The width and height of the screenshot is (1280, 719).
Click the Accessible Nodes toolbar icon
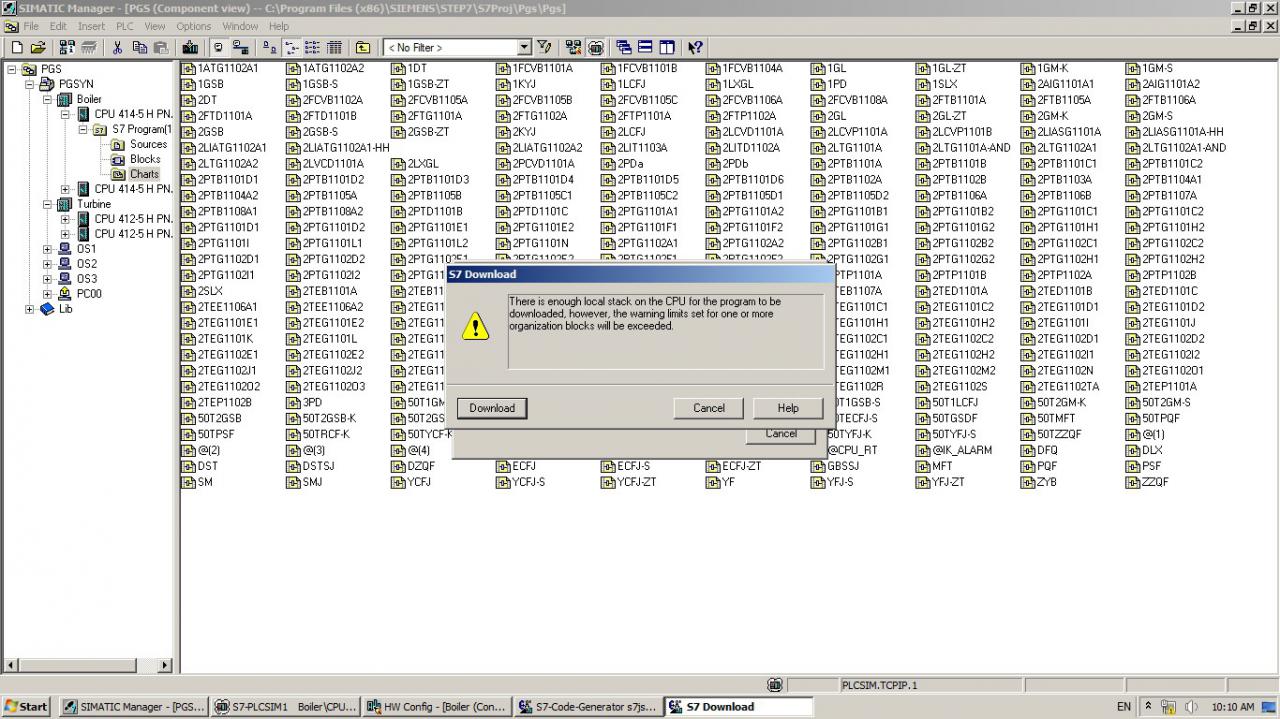coord(67,47)
